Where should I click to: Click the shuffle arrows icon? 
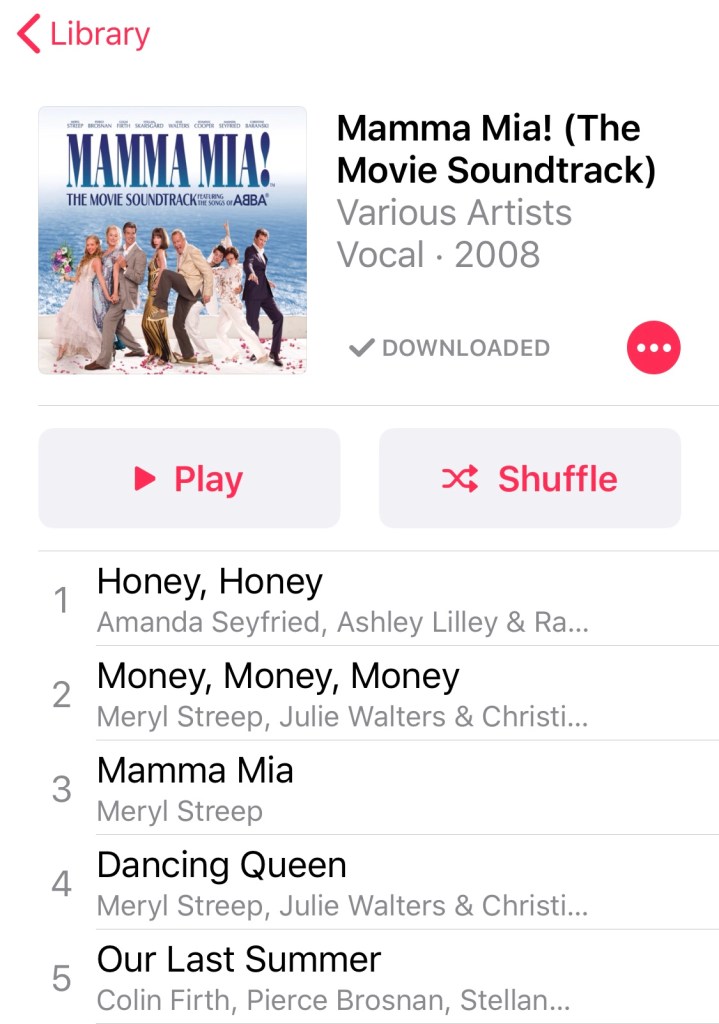(x=460, y=479)
